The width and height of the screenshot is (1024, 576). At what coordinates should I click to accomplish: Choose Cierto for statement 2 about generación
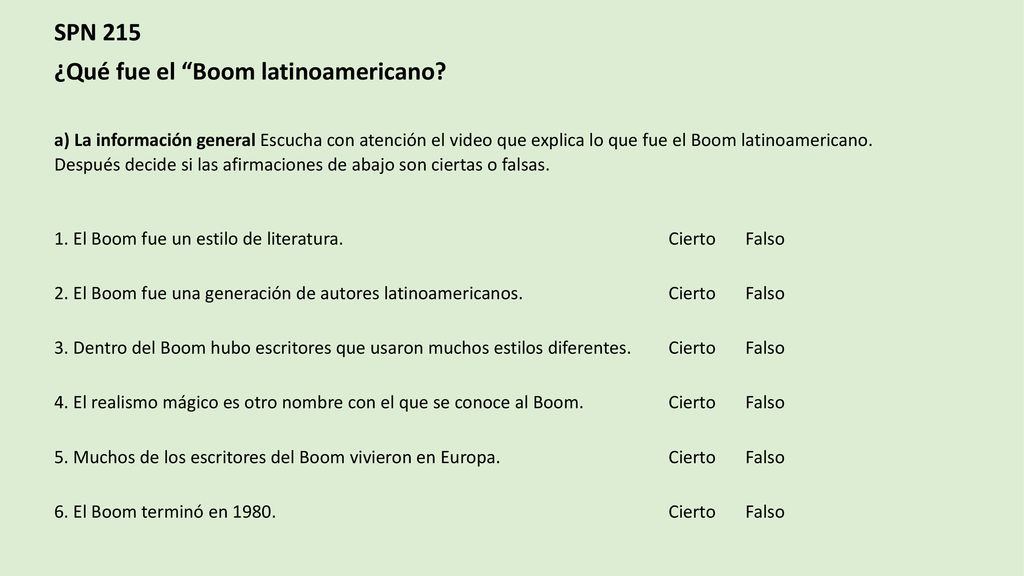click(x=692, y=293)
